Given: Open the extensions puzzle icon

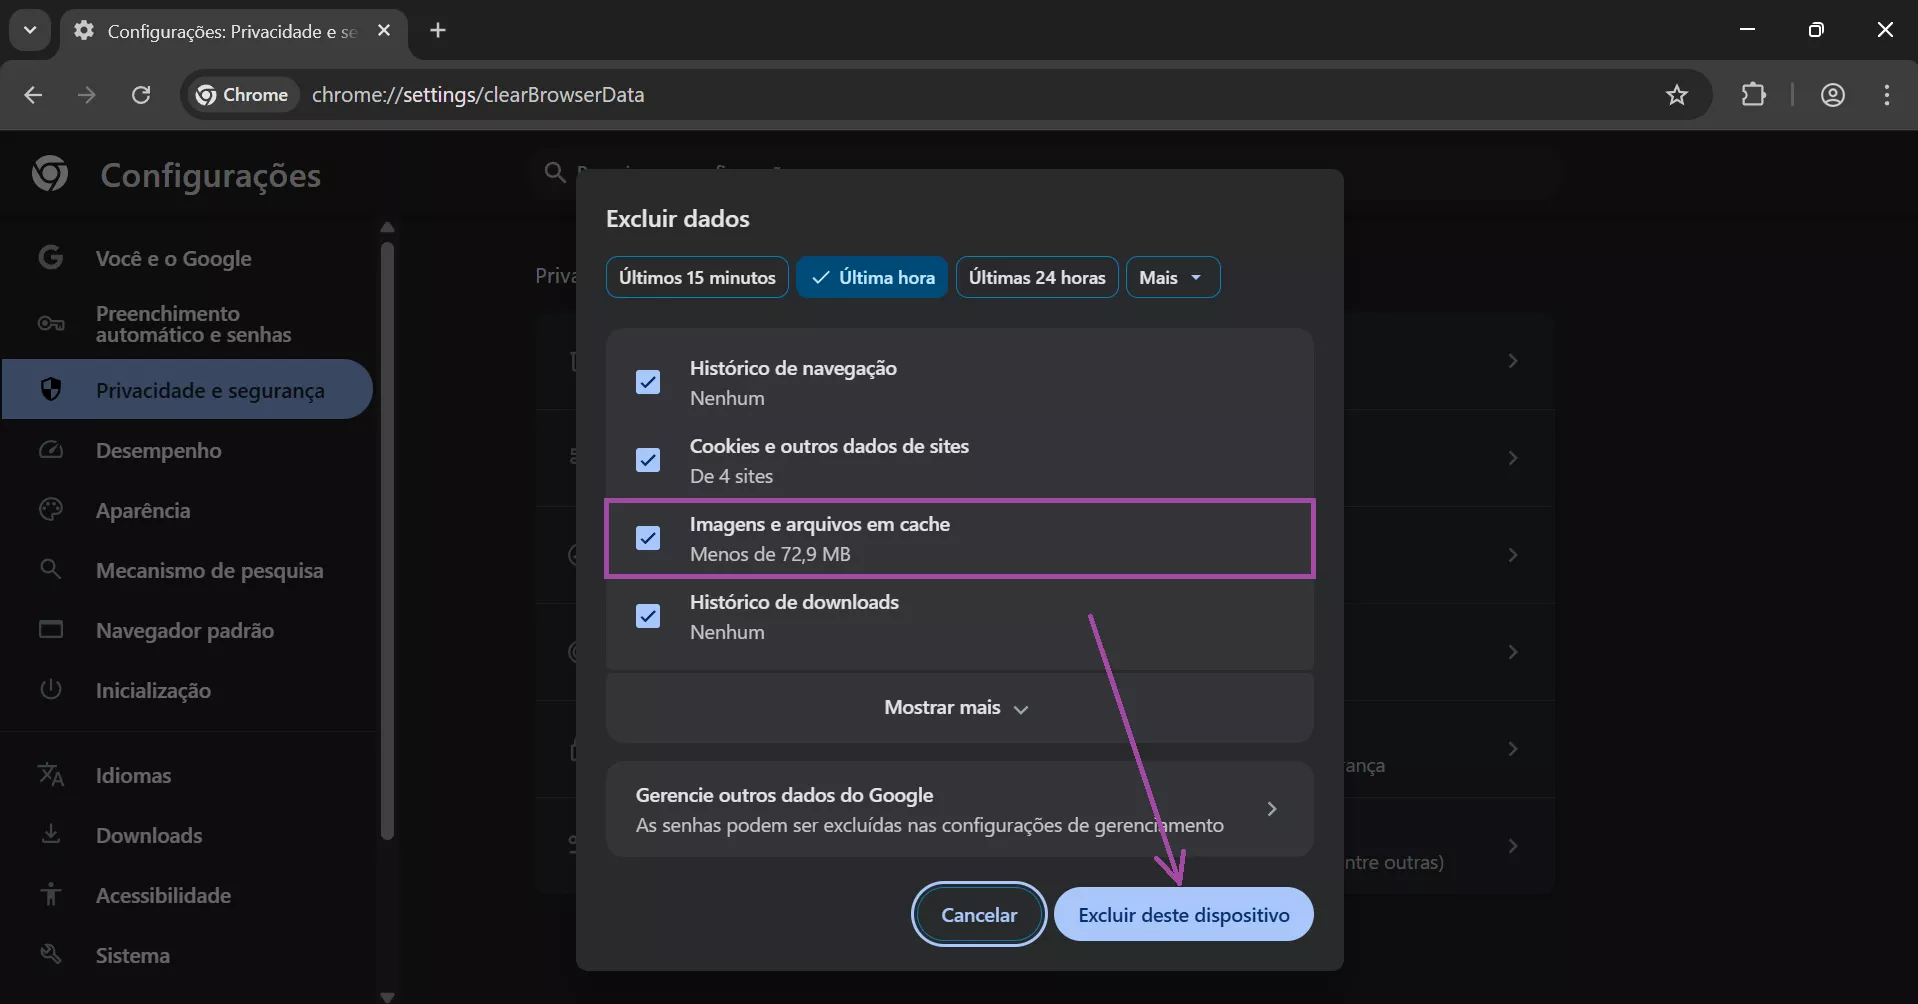Looking at the screenshot, I should [1755, 94].
